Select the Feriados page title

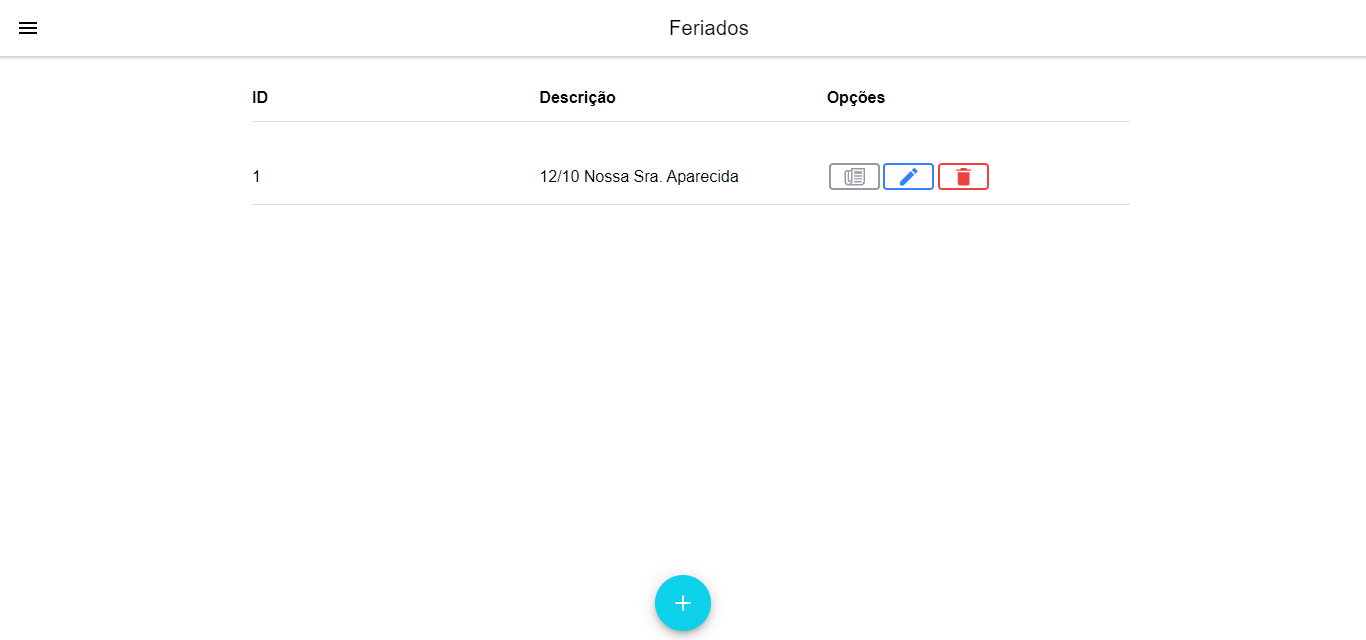(709, 28)
